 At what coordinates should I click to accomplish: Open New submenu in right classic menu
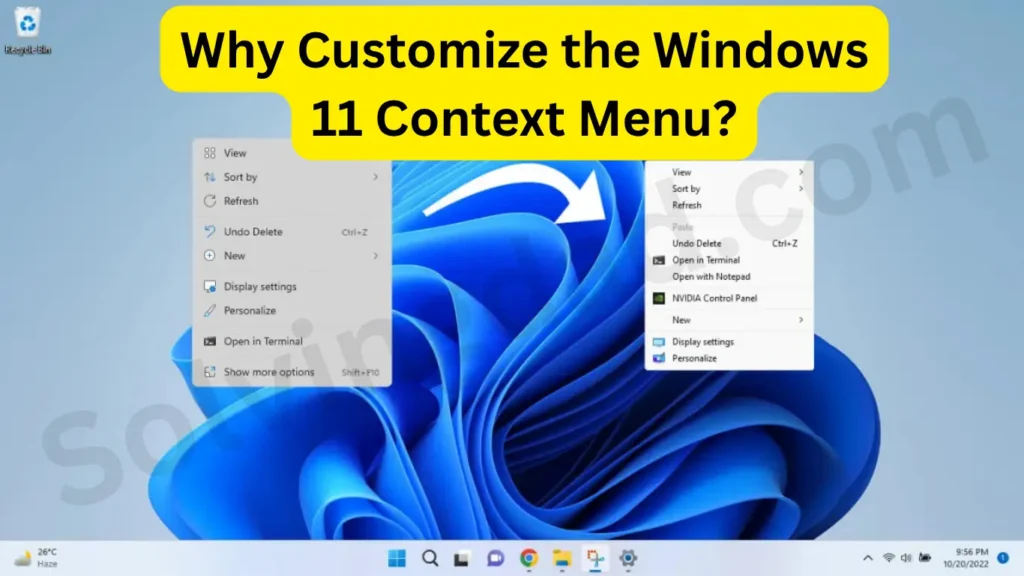729,320
